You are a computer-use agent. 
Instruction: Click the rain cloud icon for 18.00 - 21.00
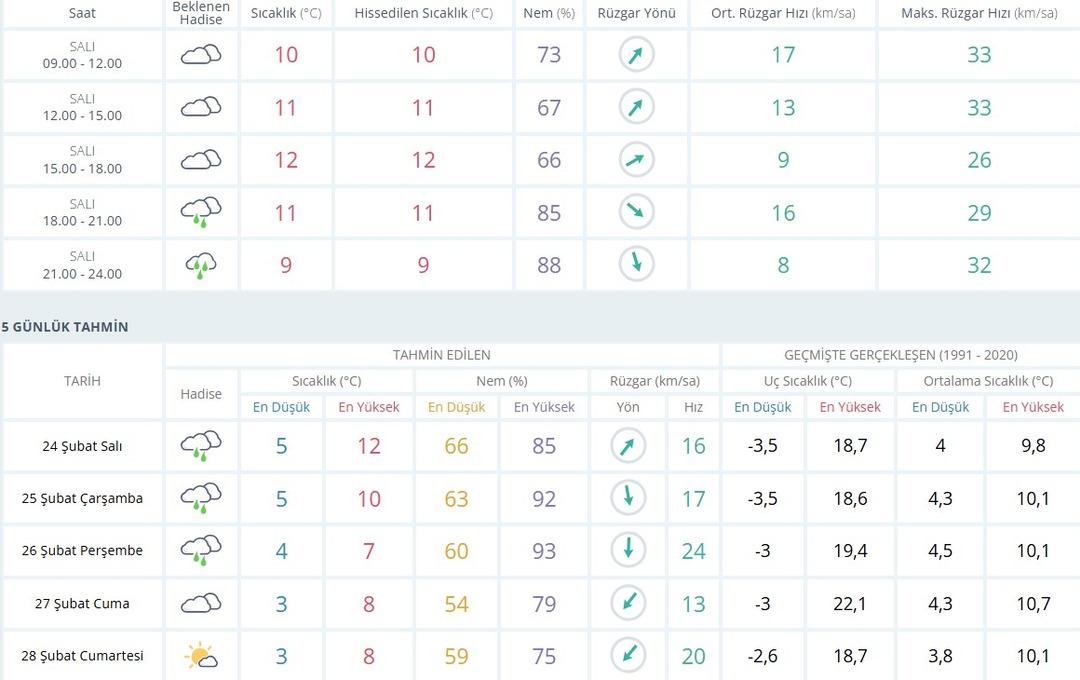pos(201,212)
